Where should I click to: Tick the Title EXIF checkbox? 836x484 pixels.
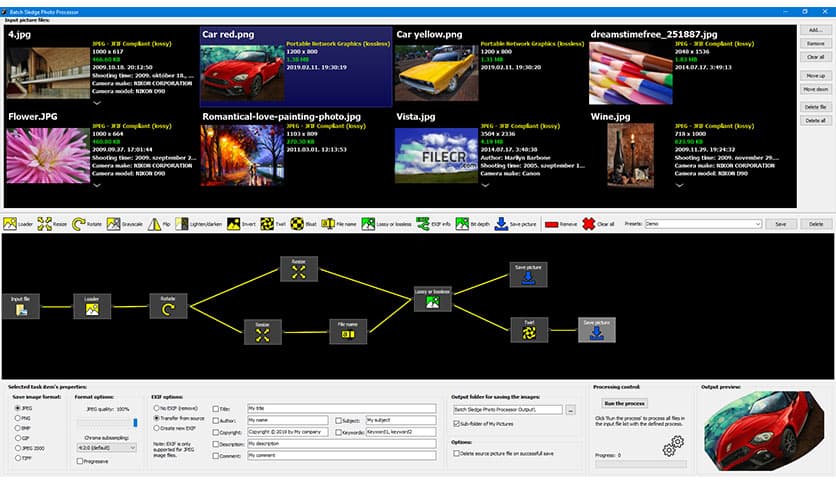216,409
